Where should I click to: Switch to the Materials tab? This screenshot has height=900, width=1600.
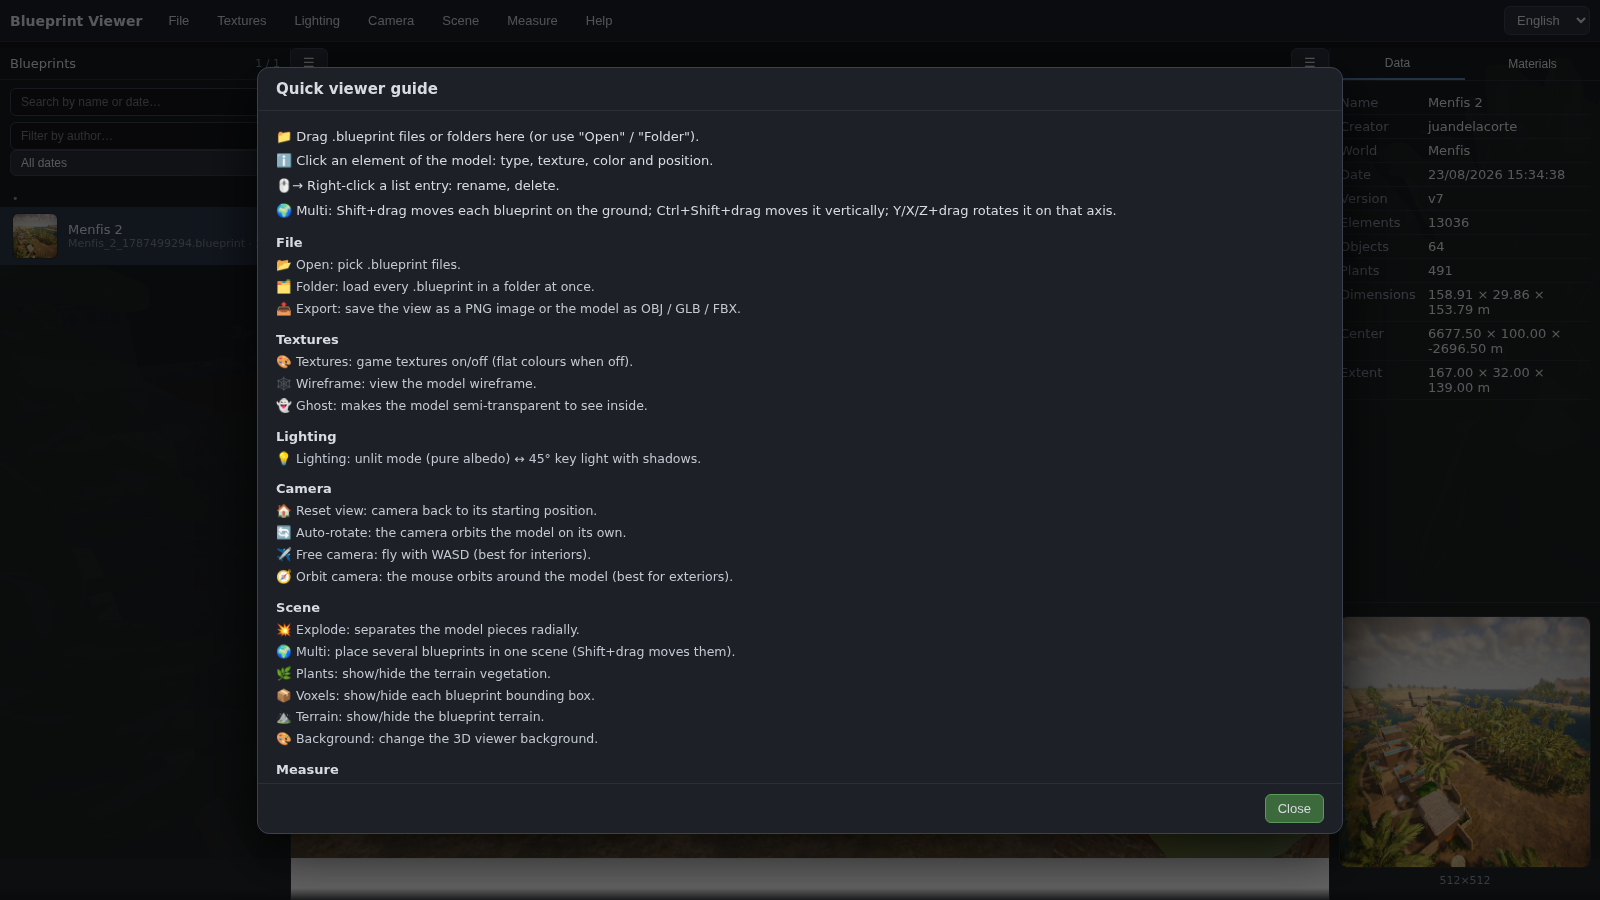[1532, 64]
